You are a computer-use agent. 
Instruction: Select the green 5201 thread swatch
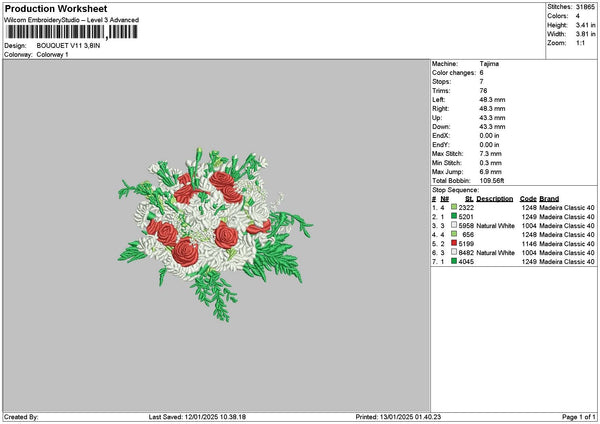click(455, 216)
